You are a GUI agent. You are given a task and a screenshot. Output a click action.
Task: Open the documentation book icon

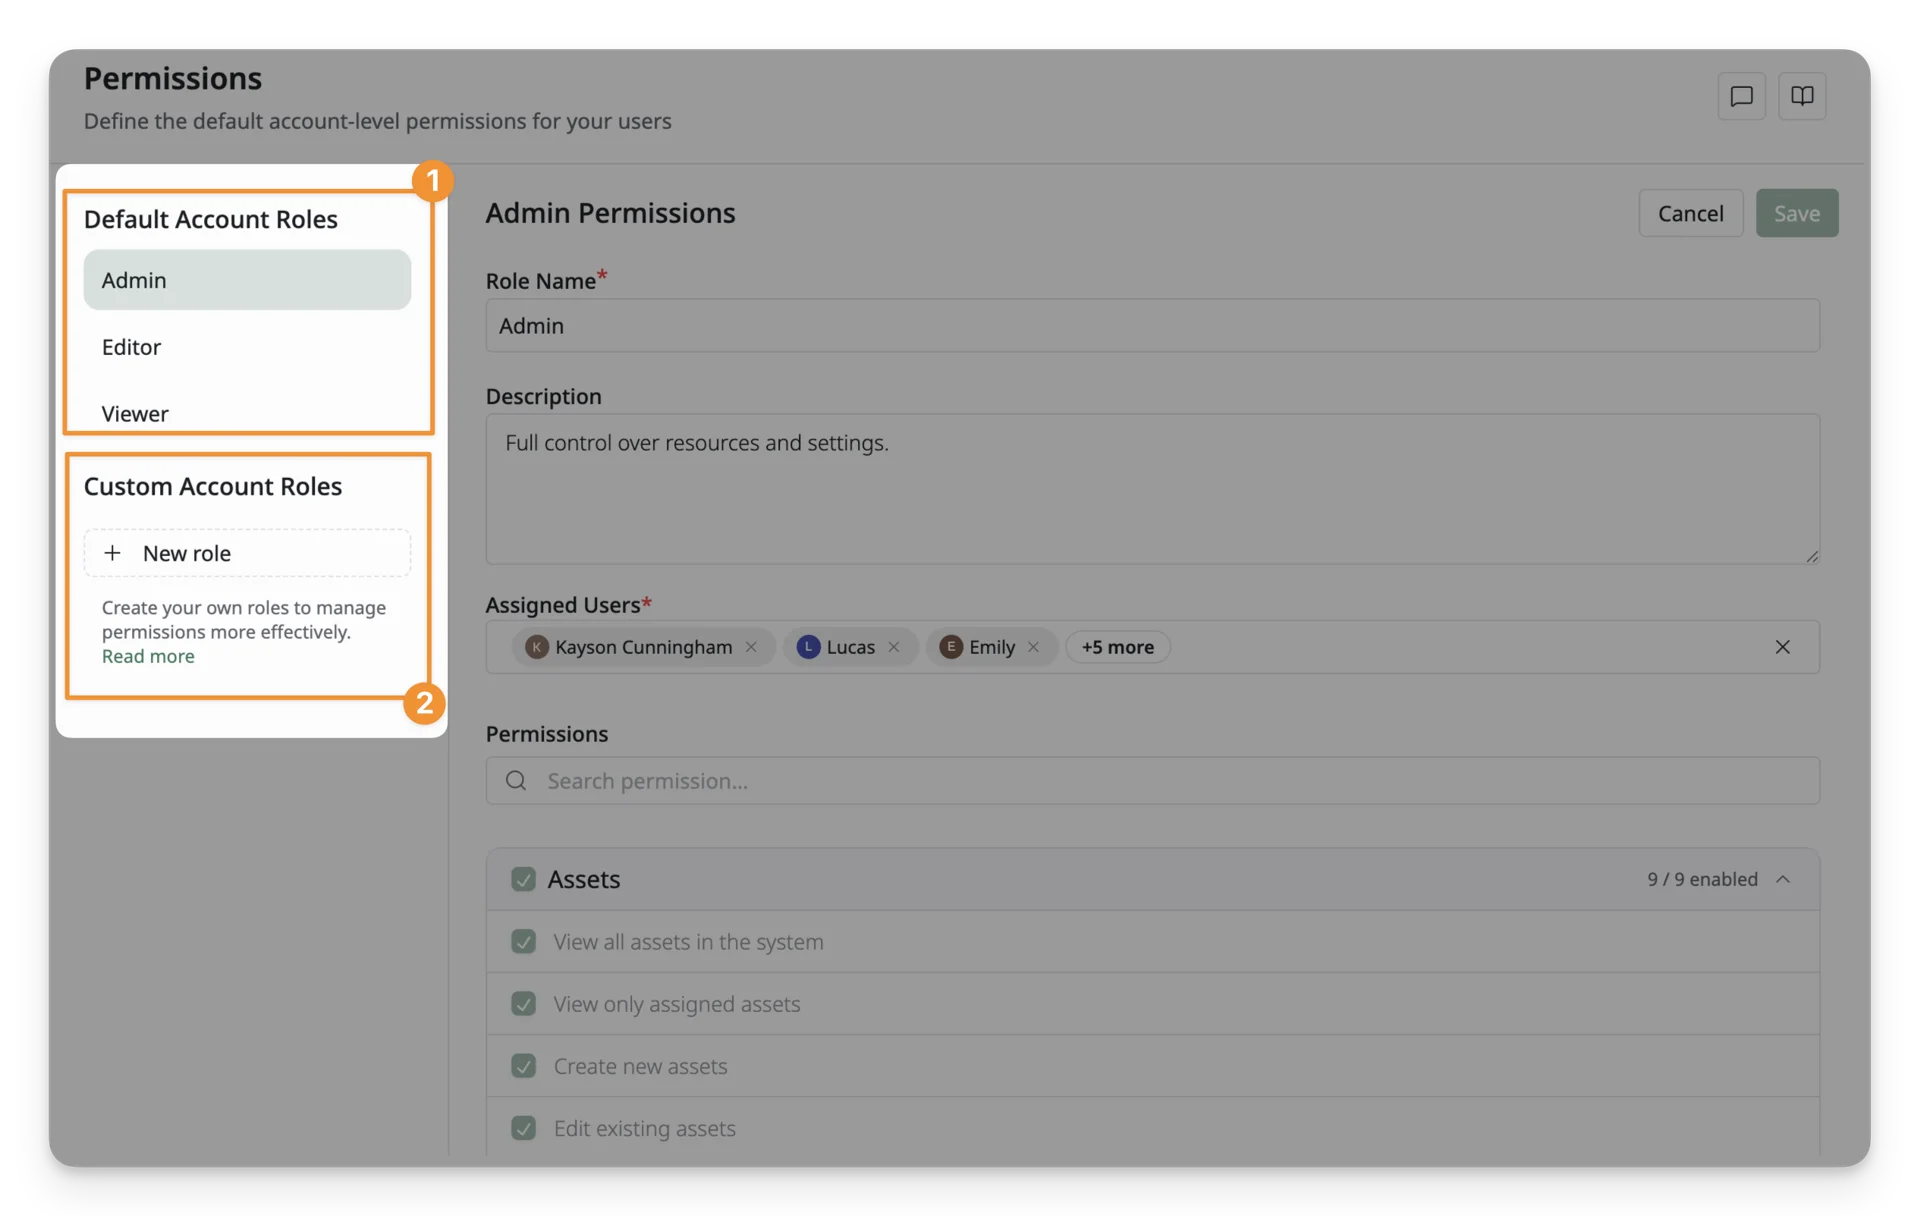(1802, 96)
